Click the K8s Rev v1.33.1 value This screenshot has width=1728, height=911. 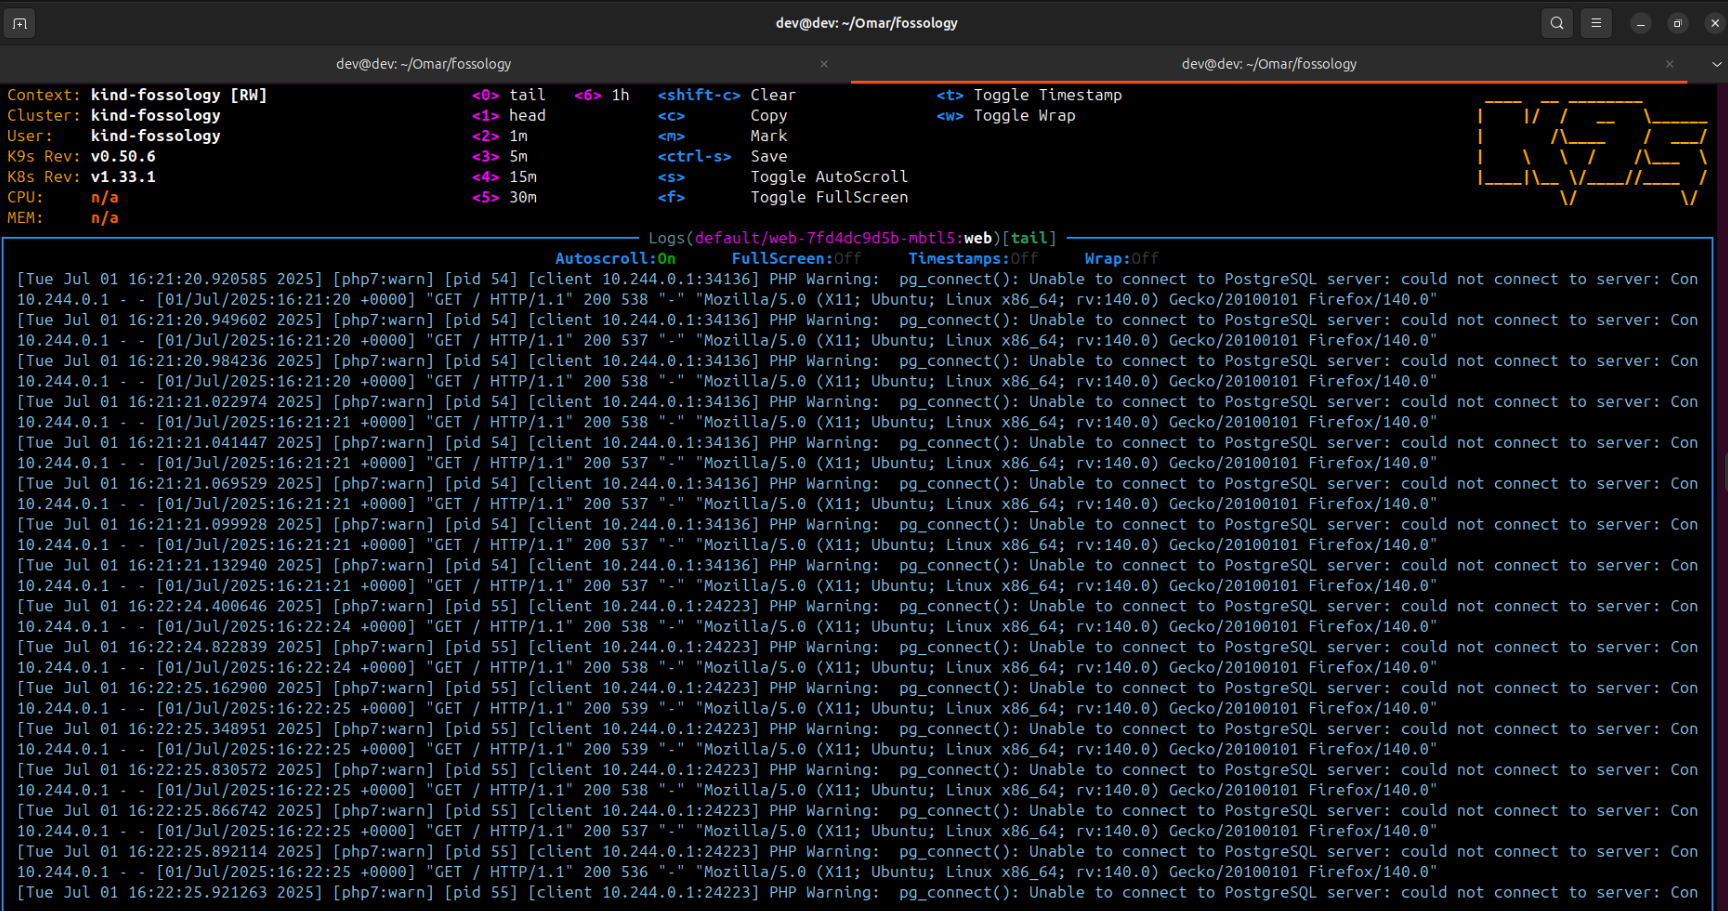tap(123, 177)
